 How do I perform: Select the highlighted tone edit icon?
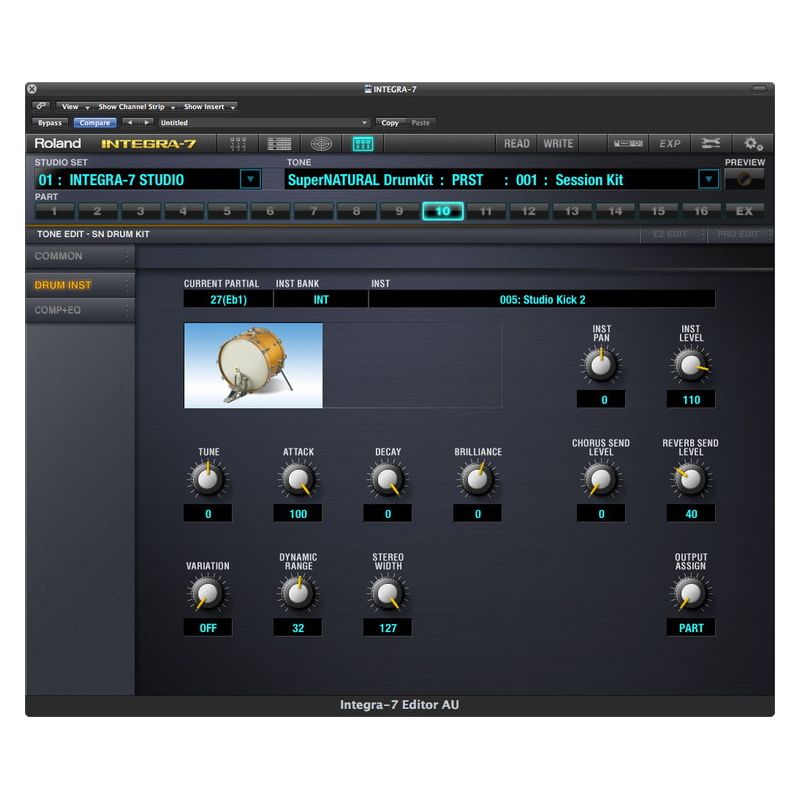coord(363,144)
